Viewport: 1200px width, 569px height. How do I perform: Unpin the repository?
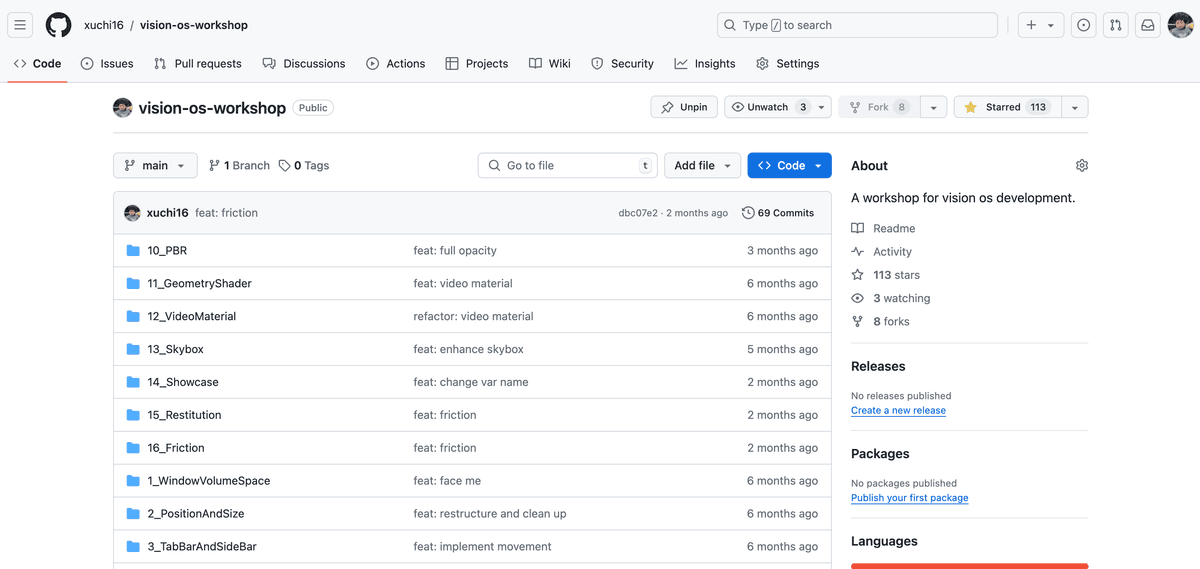[684, 107]
